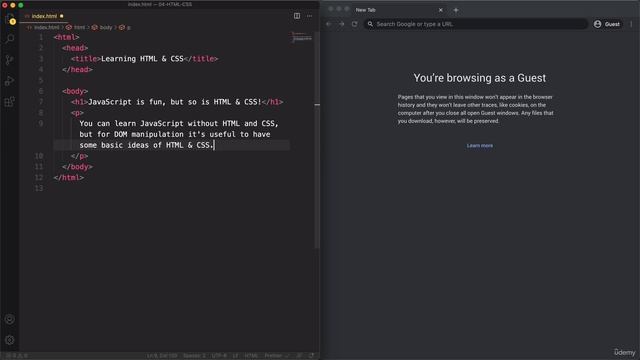
Task: Click the Guest profile button in browser
Action: [x=607, y=24]
